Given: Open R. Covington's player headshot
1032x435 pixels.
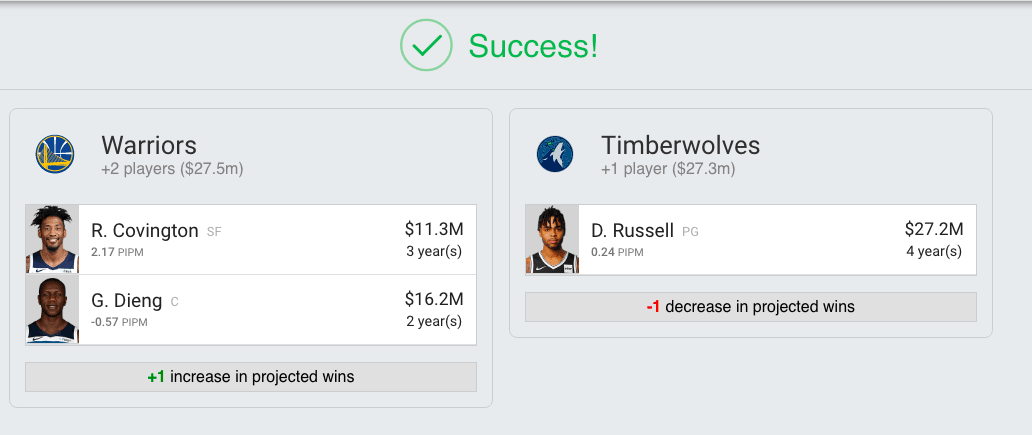Looking at the screenshot, I should point(52,240).
